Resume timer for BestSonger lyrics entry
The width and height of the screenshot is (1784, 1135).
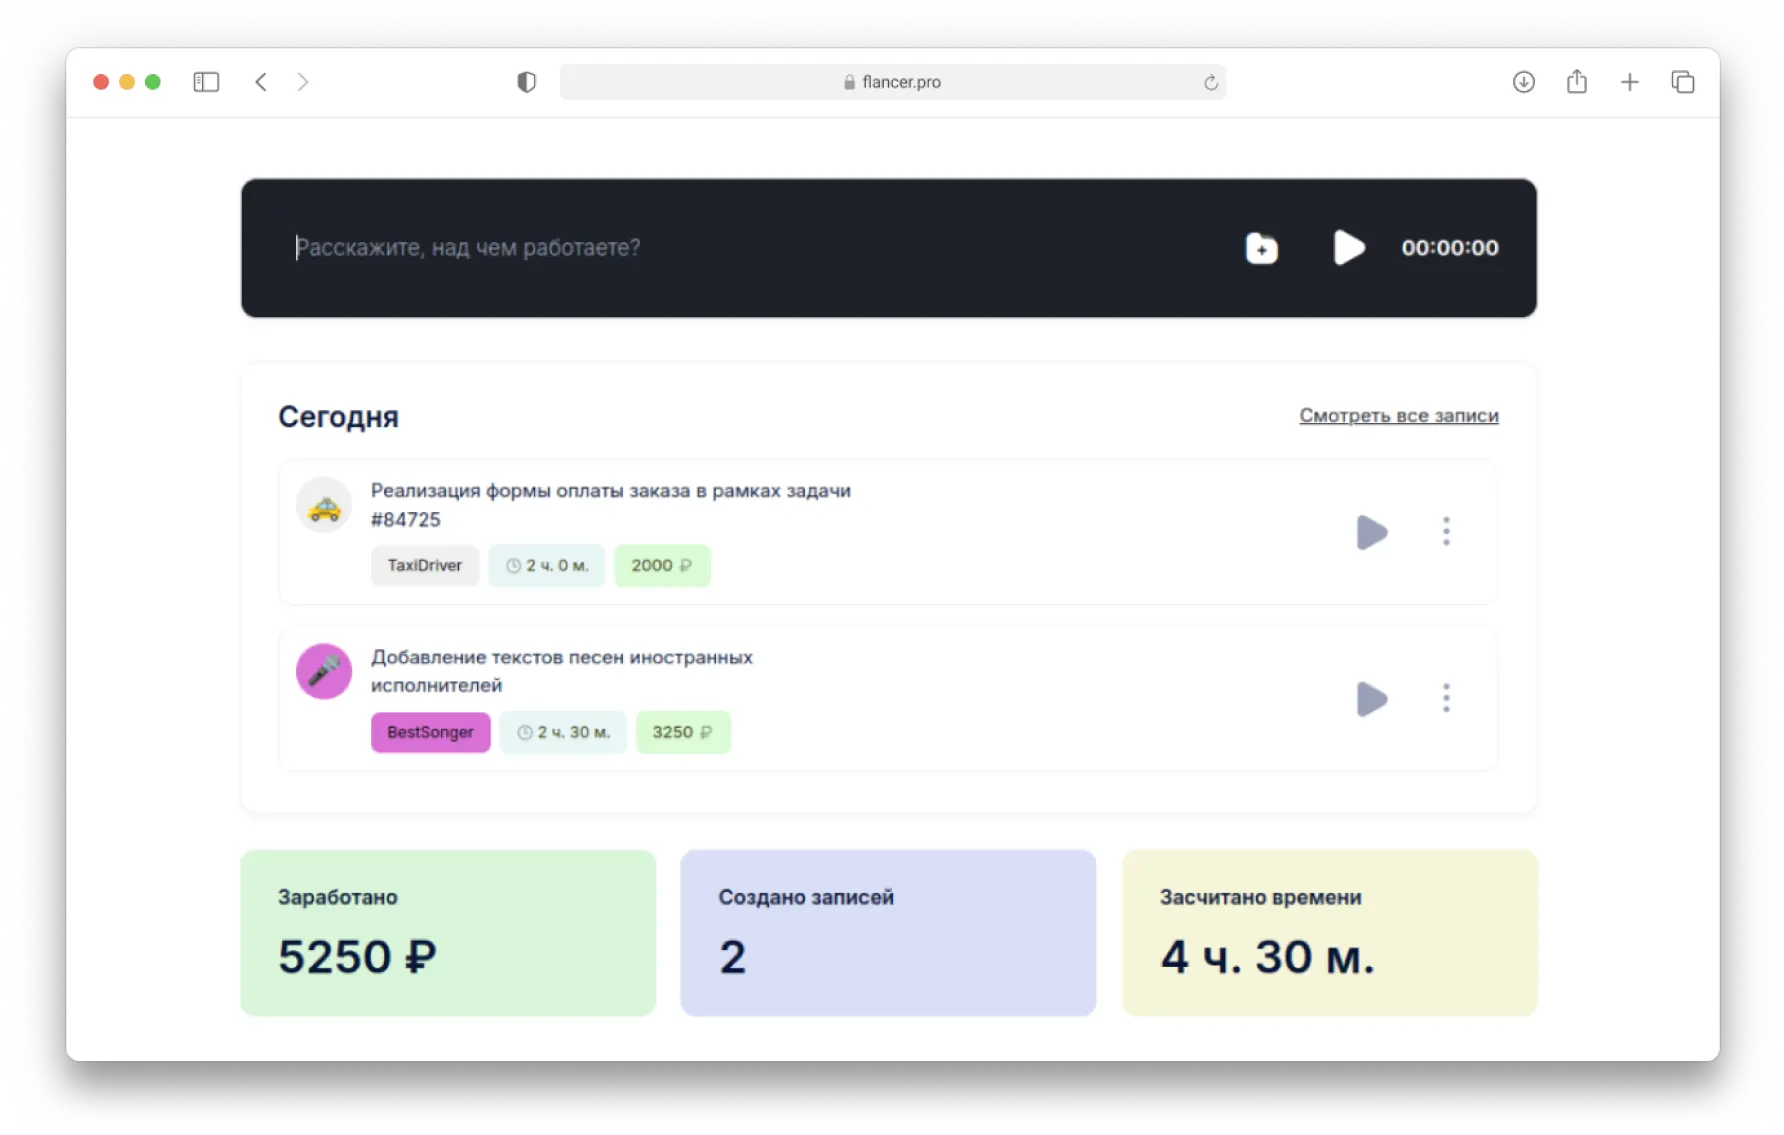(1371, 699)
